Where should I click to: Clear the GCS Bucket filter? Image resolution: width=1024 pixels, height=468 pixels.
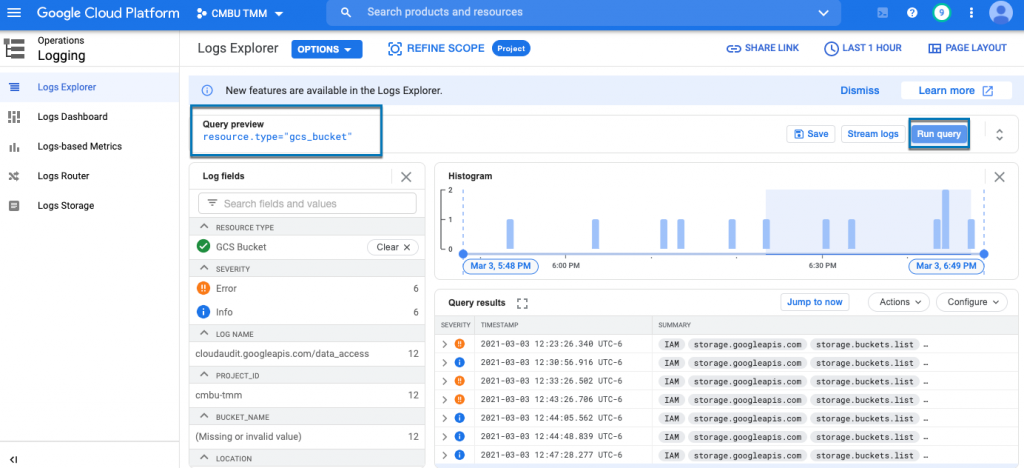(392, 247)
